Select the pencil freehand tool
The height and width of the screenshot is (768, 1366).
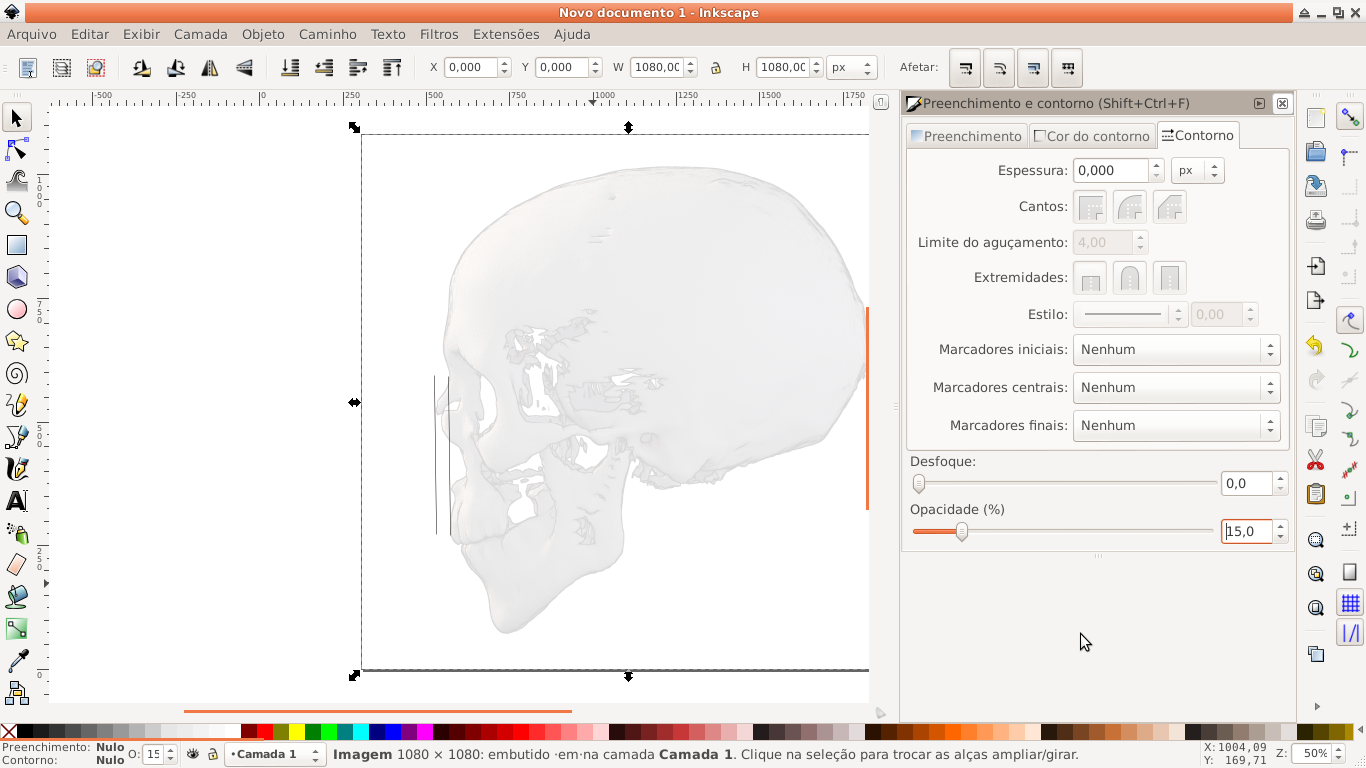coord(16,405)
